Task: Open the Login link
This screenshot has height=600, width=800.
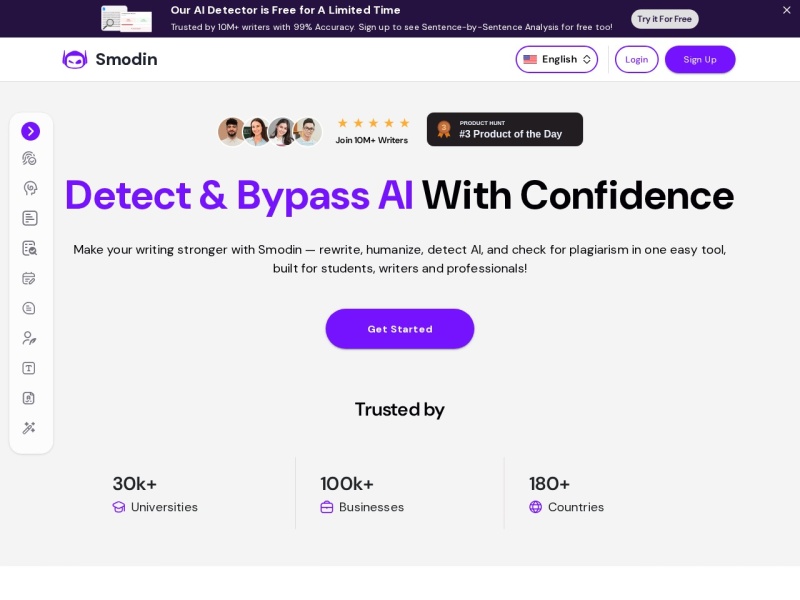Action: 636,59
